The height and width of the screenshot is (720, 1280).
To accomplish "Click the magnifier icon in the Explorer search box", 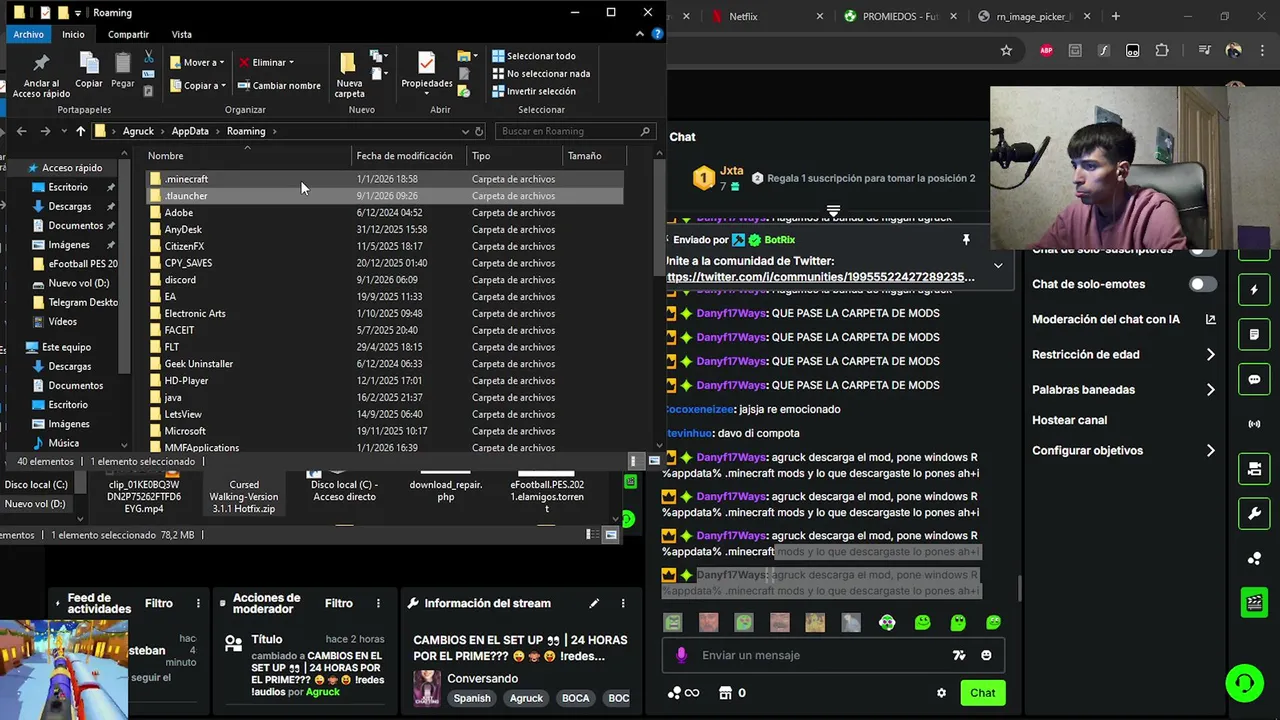I will coord(645,131).
